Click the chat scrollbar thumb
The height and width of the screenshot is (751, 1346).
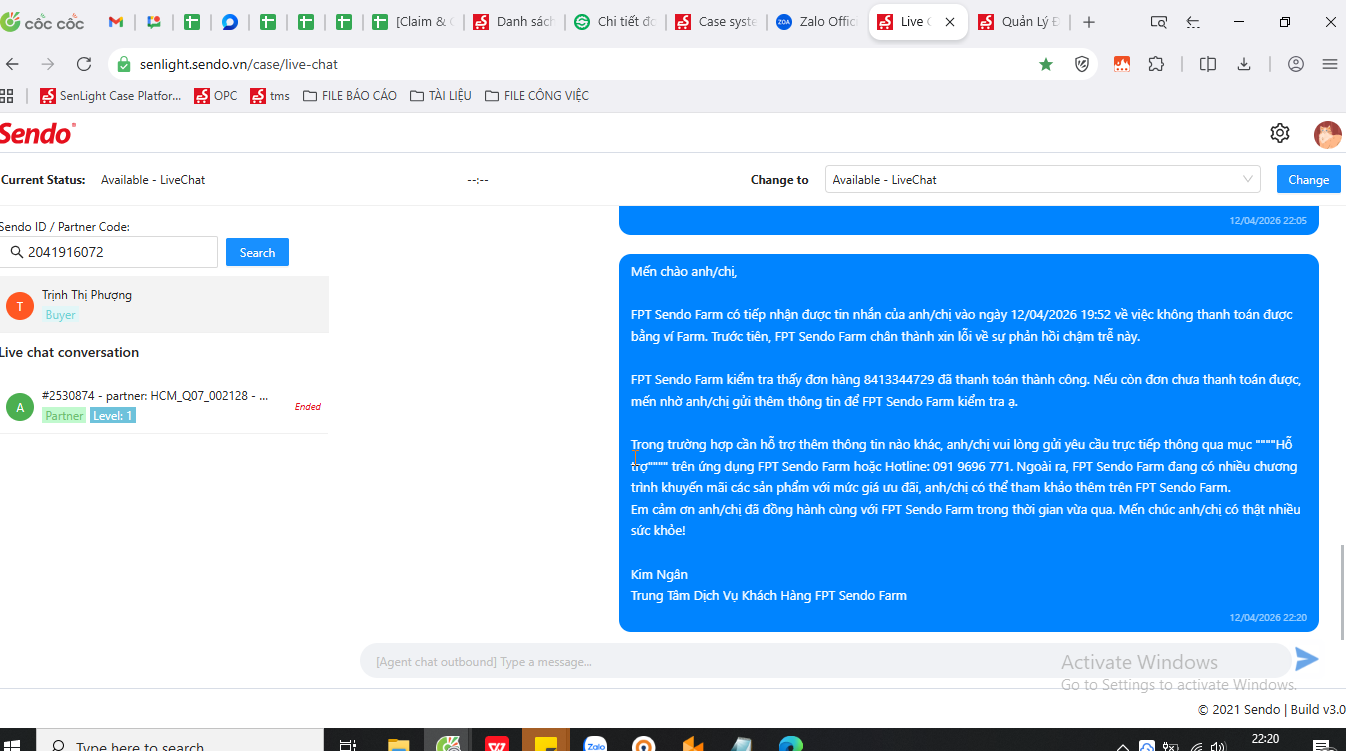[1342, 591]
